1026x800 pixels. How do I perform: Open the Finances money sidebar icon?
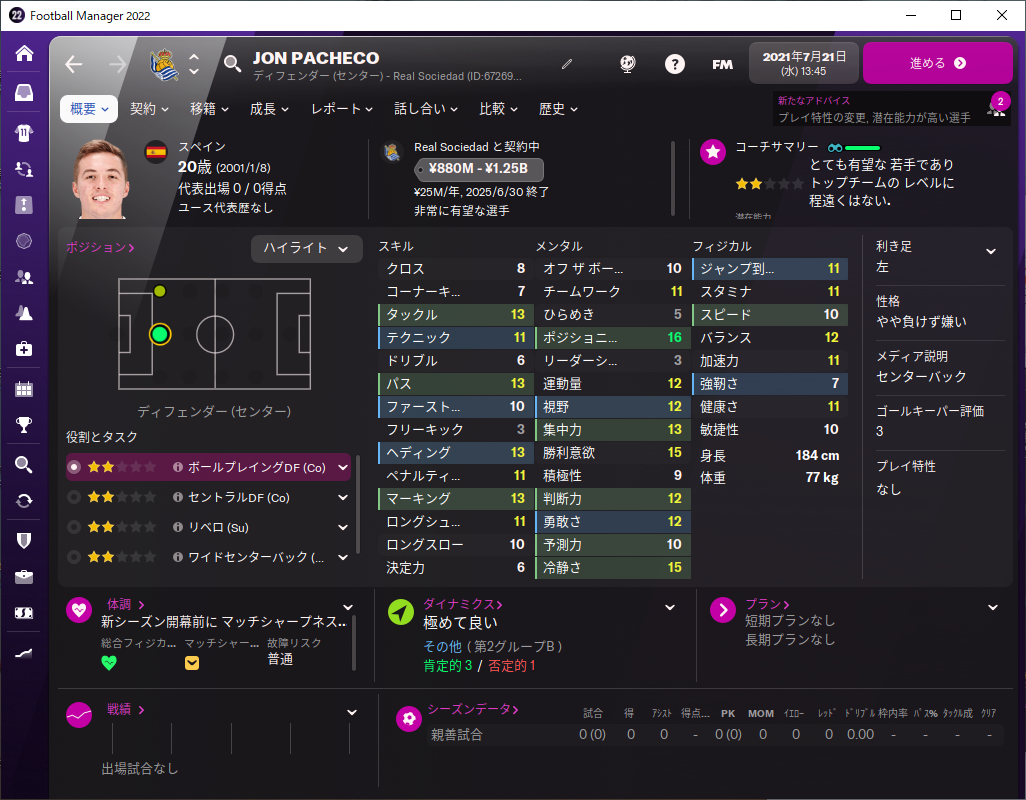pyautogui.click(x=24, y=613)
